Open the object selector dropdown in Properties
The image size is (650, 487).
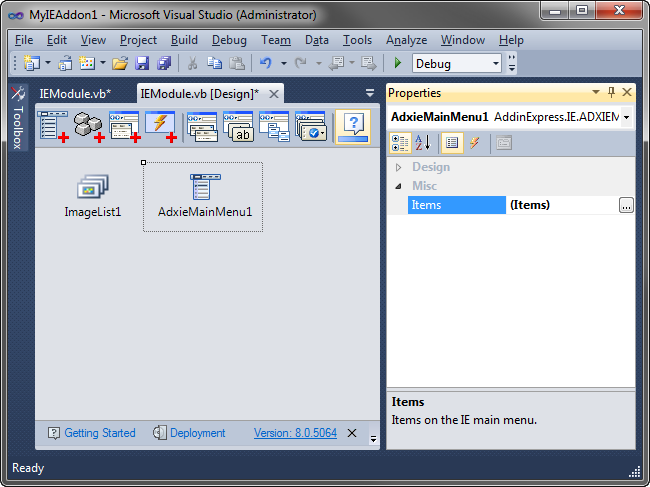click(x=626, y=117)
